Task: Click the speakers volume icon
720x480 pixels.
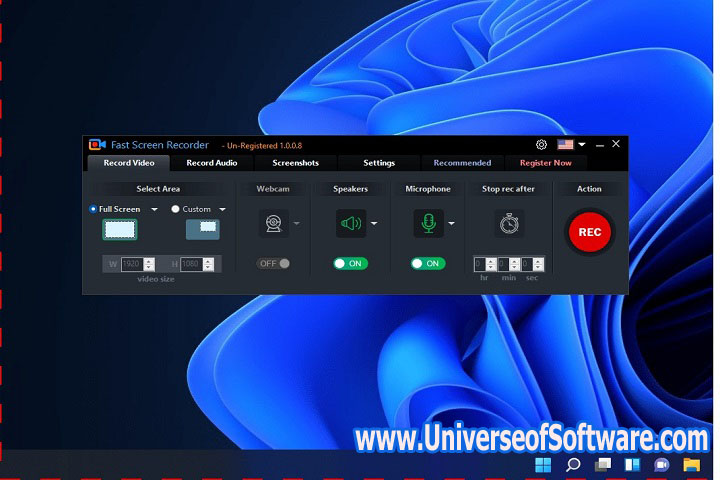Action: pyautogui.click(x=351, y=224)
